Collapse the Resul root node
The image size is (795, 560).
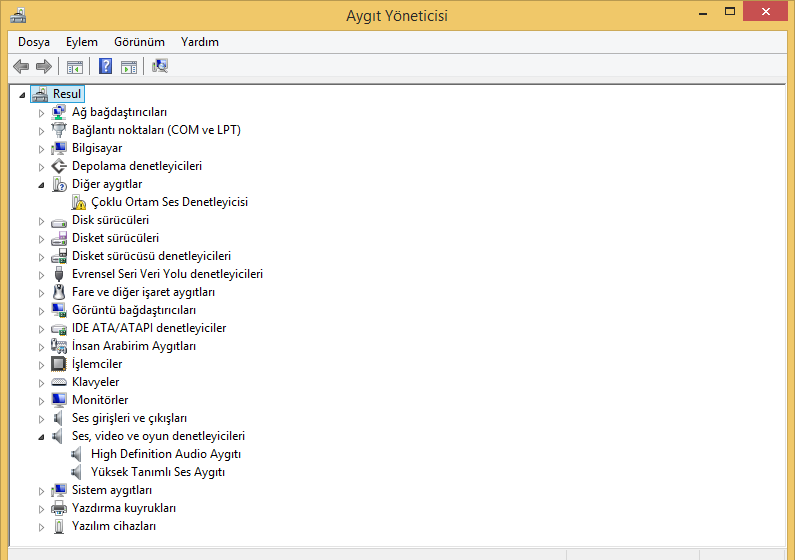tap(22, 95)
